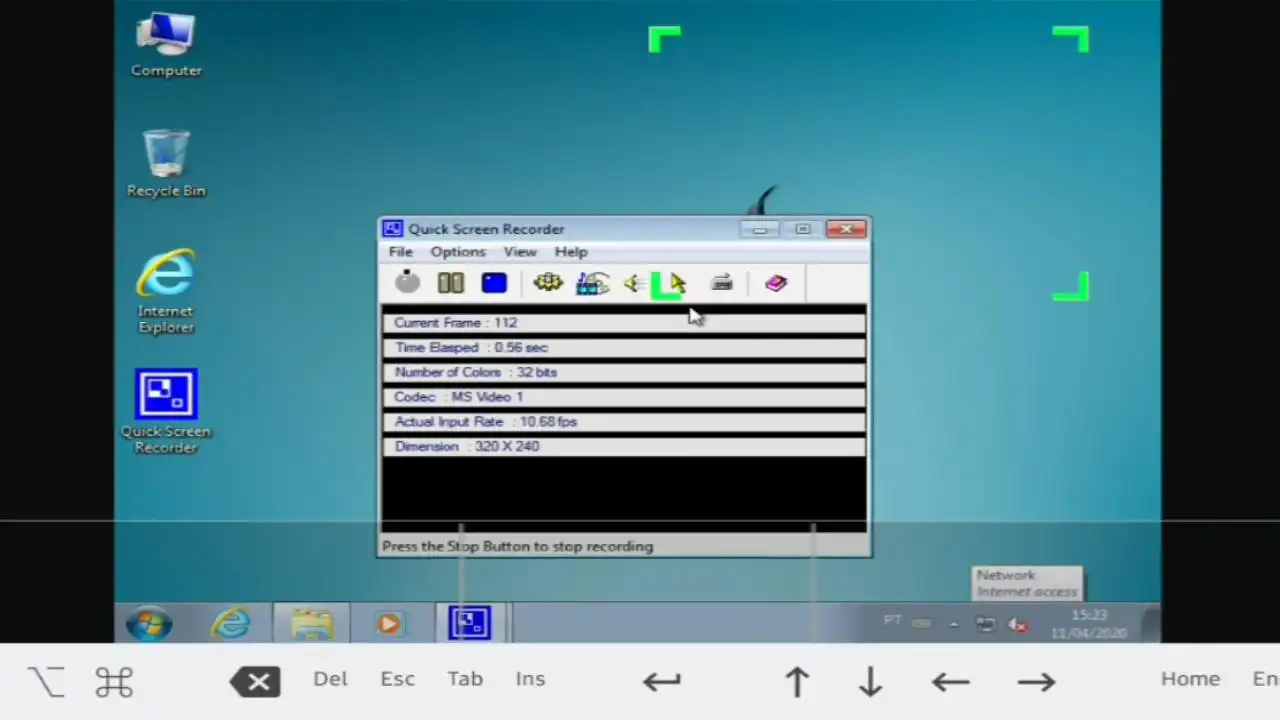Select the Internet Explorer desktop icon
Screen dimensions: 1280x720
(x=166, y=291)
